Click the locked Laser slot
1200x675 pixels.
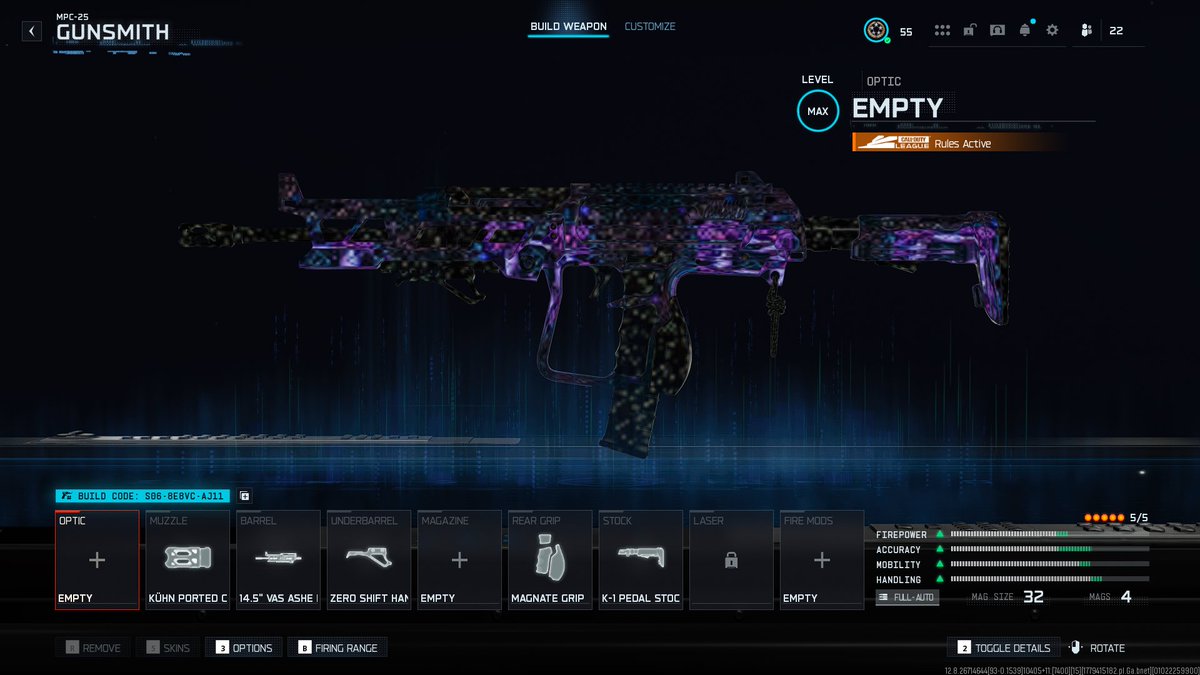(732, 560)
